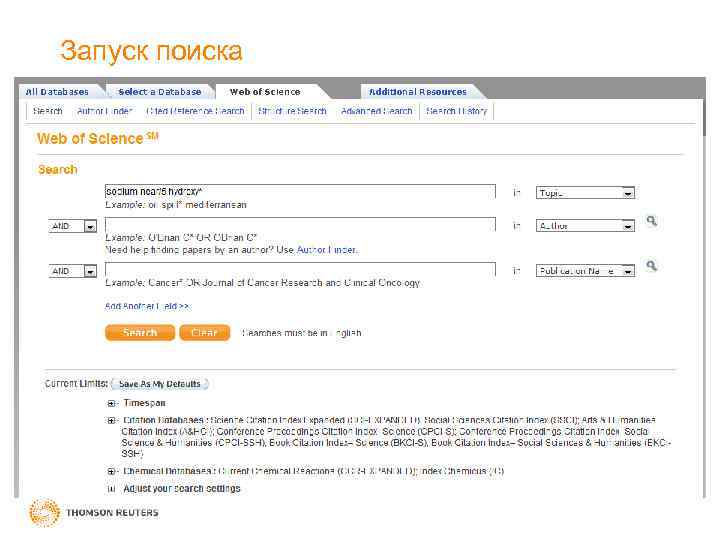The width and height of the screenshot is (720, 540).
Task: Open Search History sub-tab
Action: coord(456,111)
